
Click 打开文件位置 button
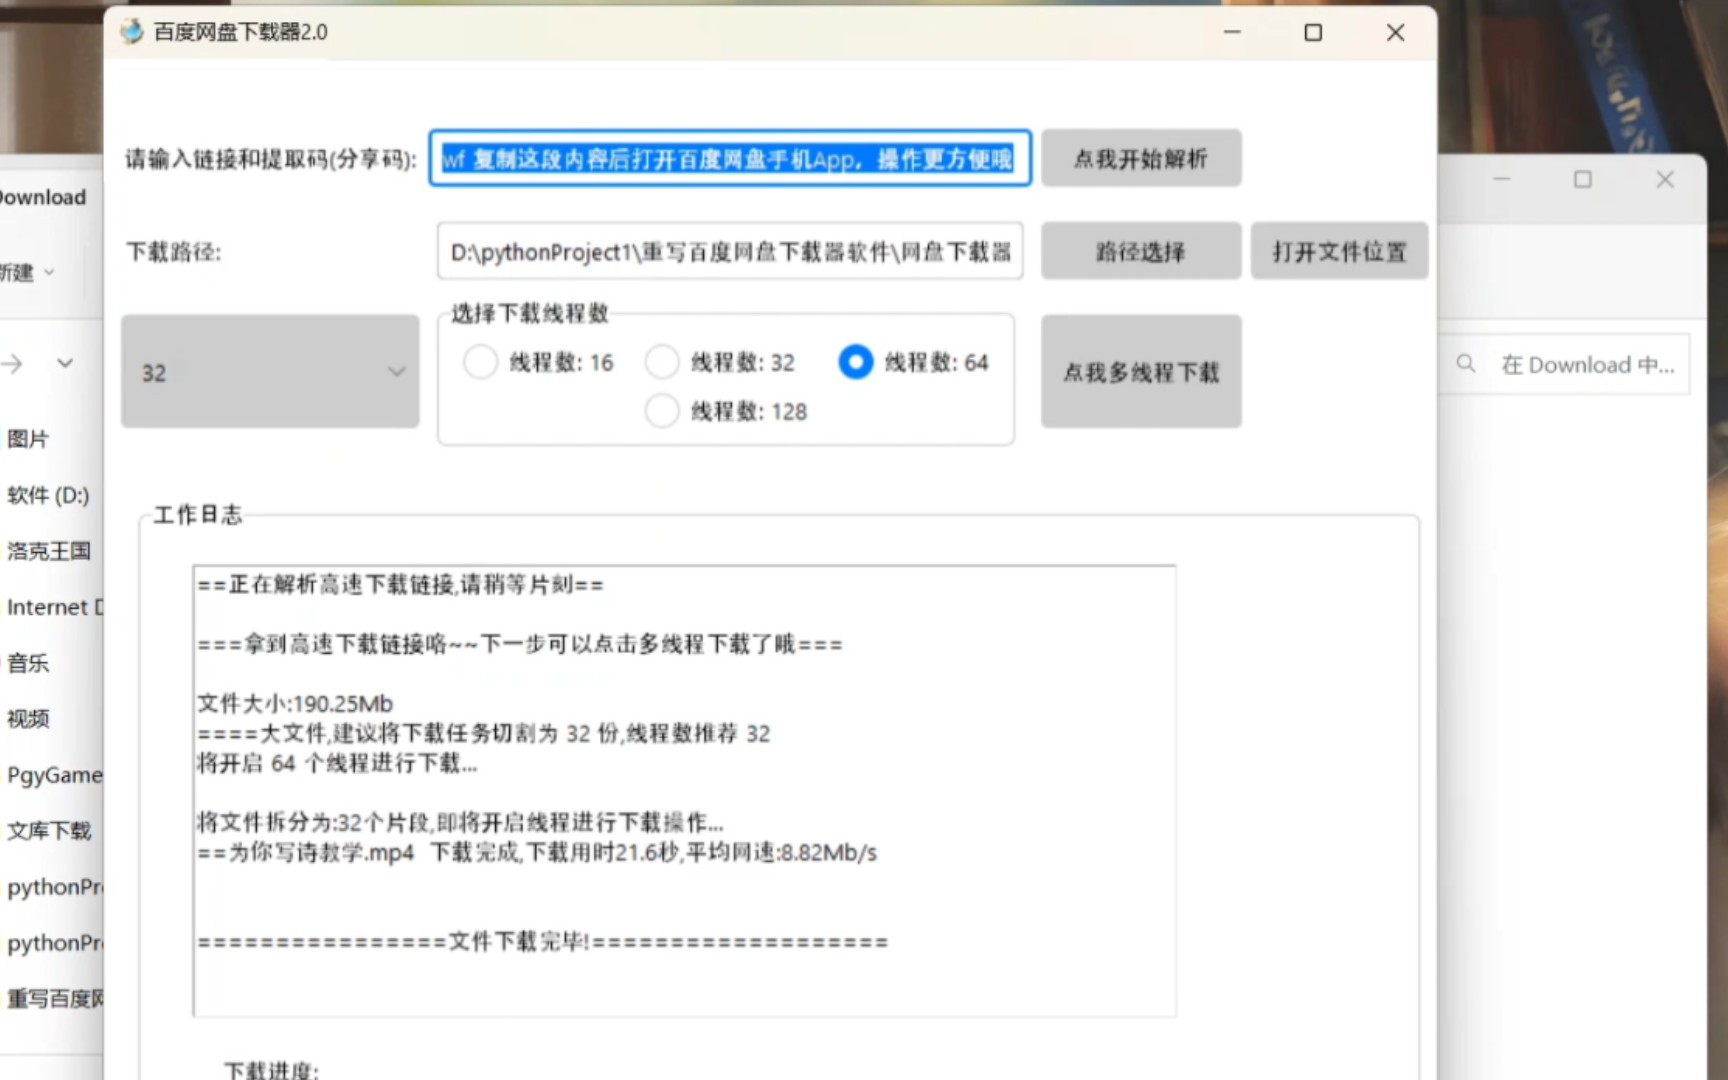(x=1339, y=251)
